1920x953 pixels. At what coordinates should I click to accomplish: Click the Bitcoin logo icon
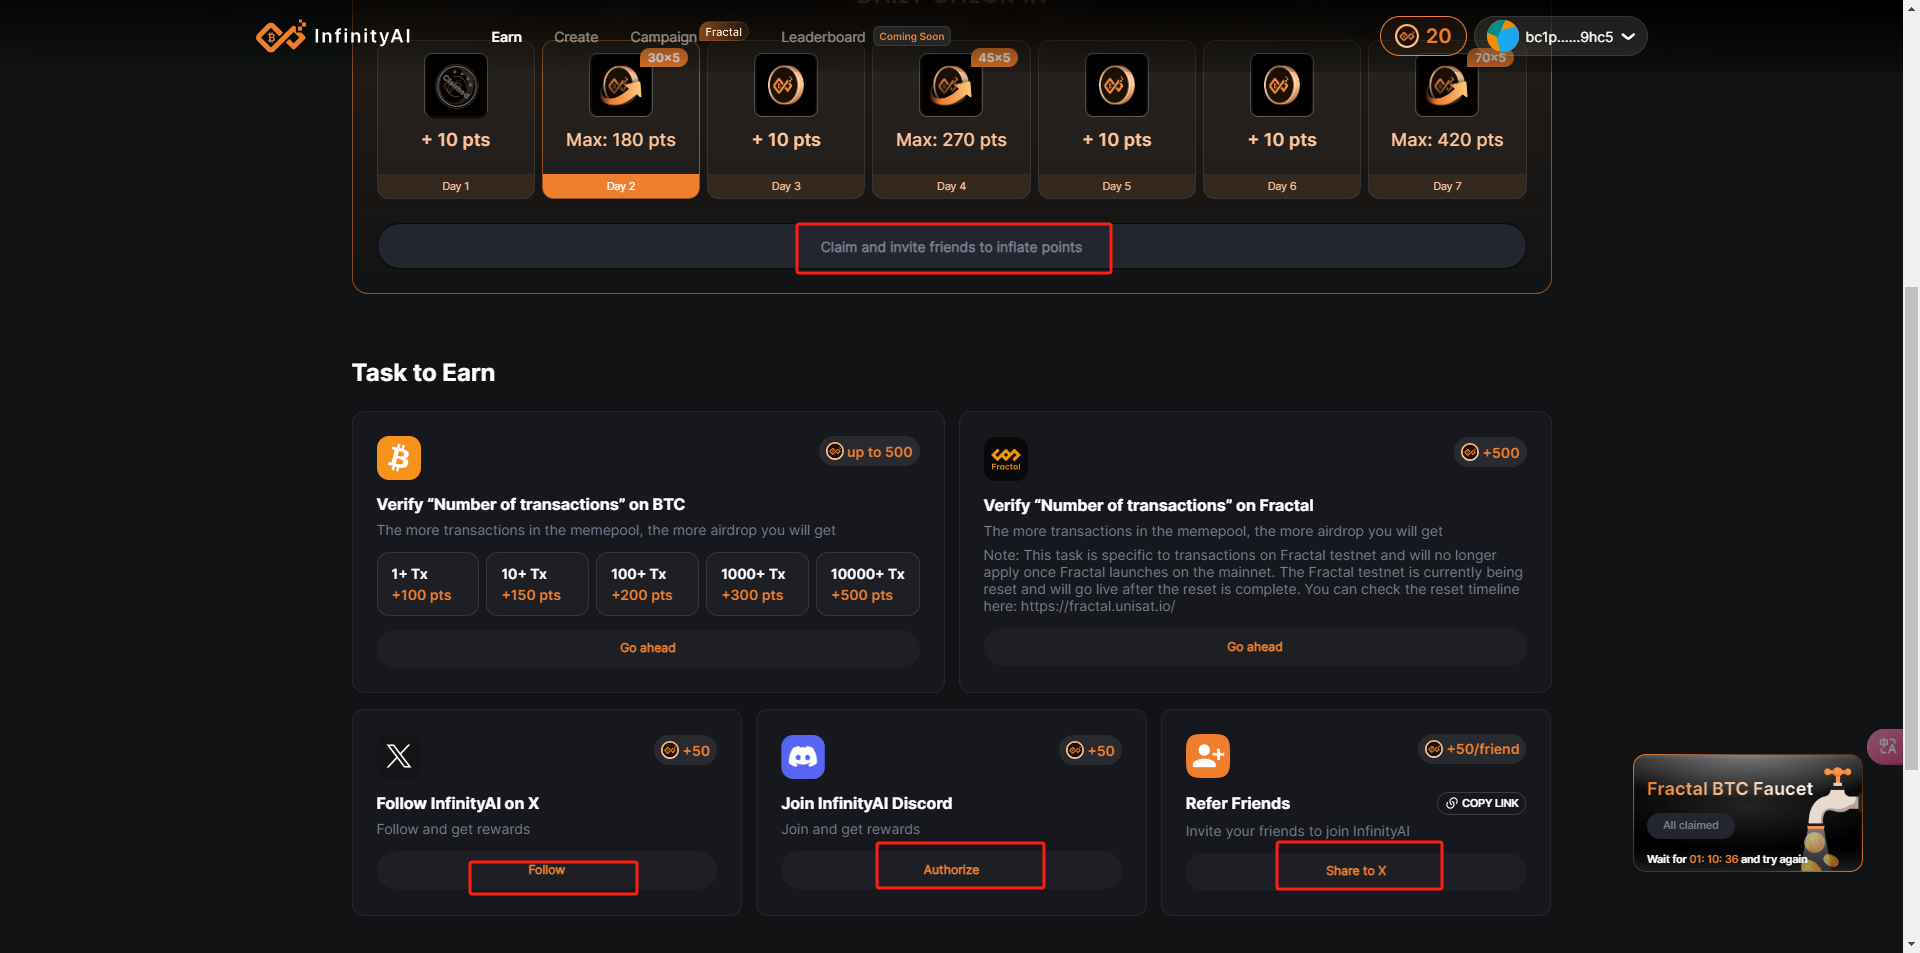pyautogui.click(x=399, y=458)
